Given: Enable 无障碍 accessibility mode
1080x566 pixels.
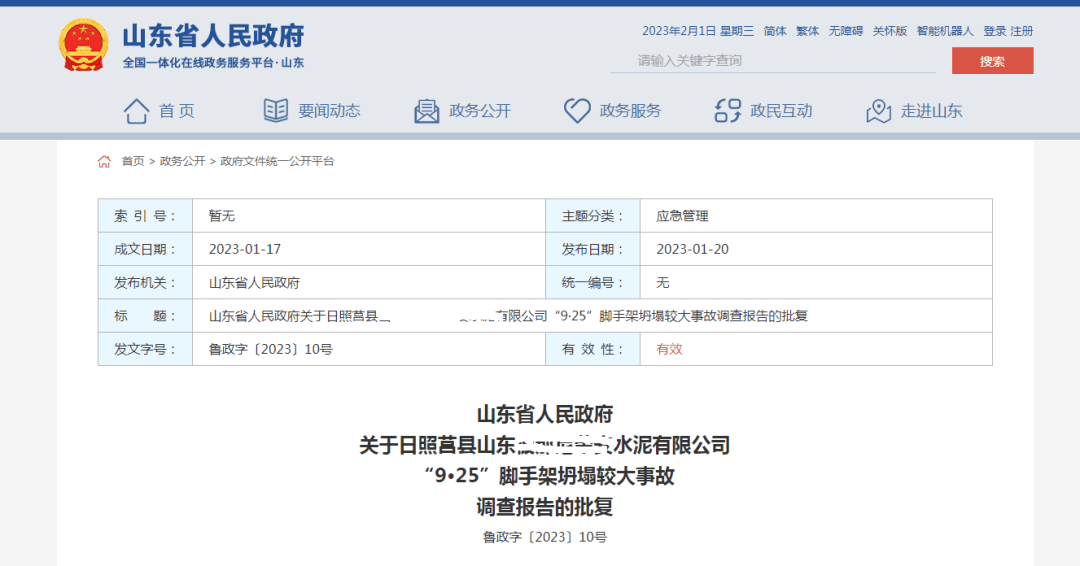Looking at the screenshot, I should tap(845, 31).
